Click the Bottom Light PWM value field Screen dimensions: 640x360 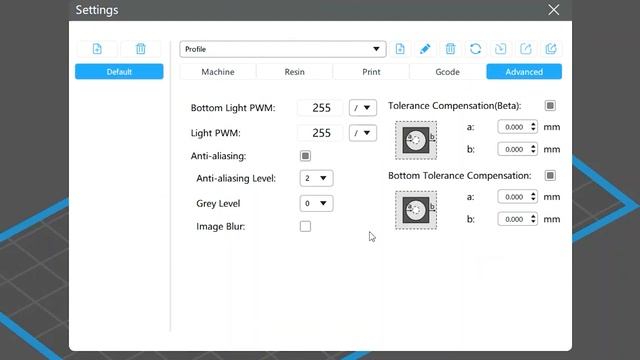coord(321,108)
